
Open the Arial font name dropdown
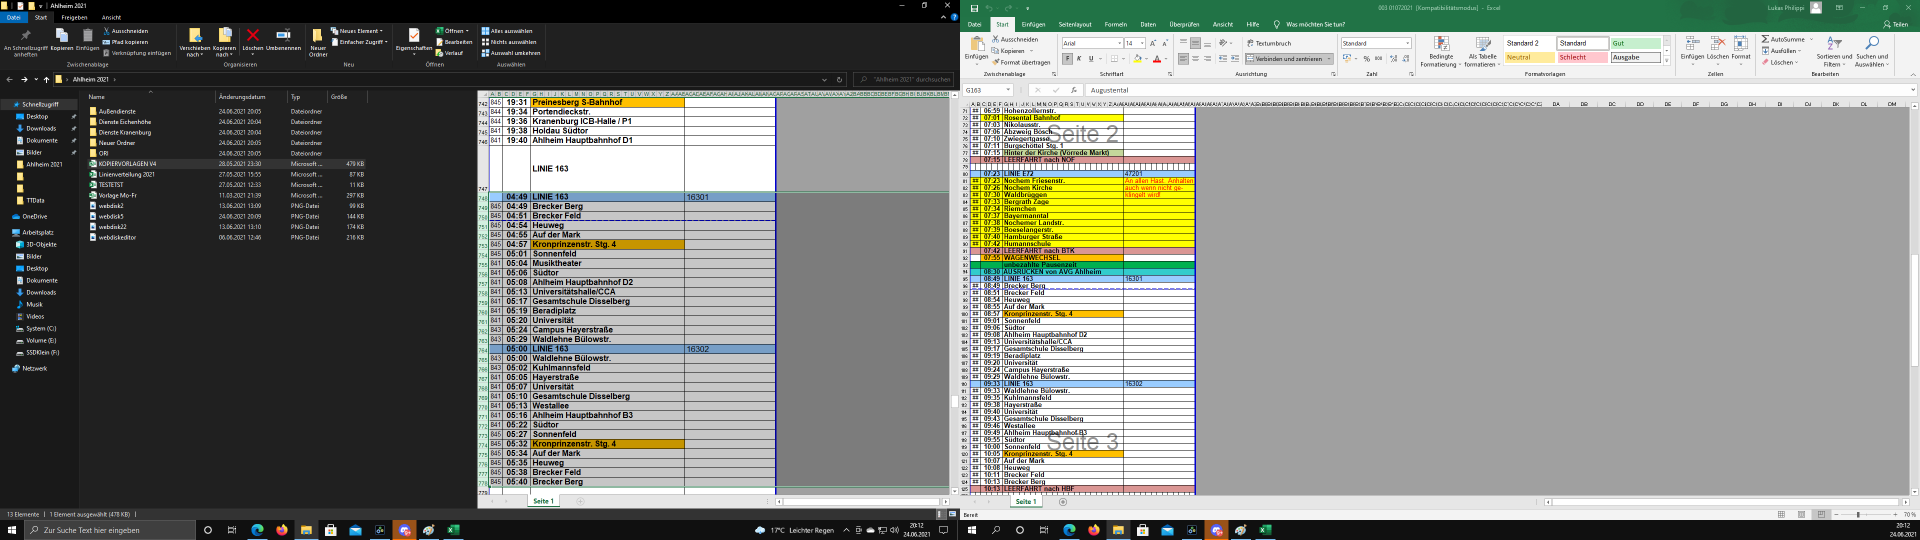(1119, 44)
